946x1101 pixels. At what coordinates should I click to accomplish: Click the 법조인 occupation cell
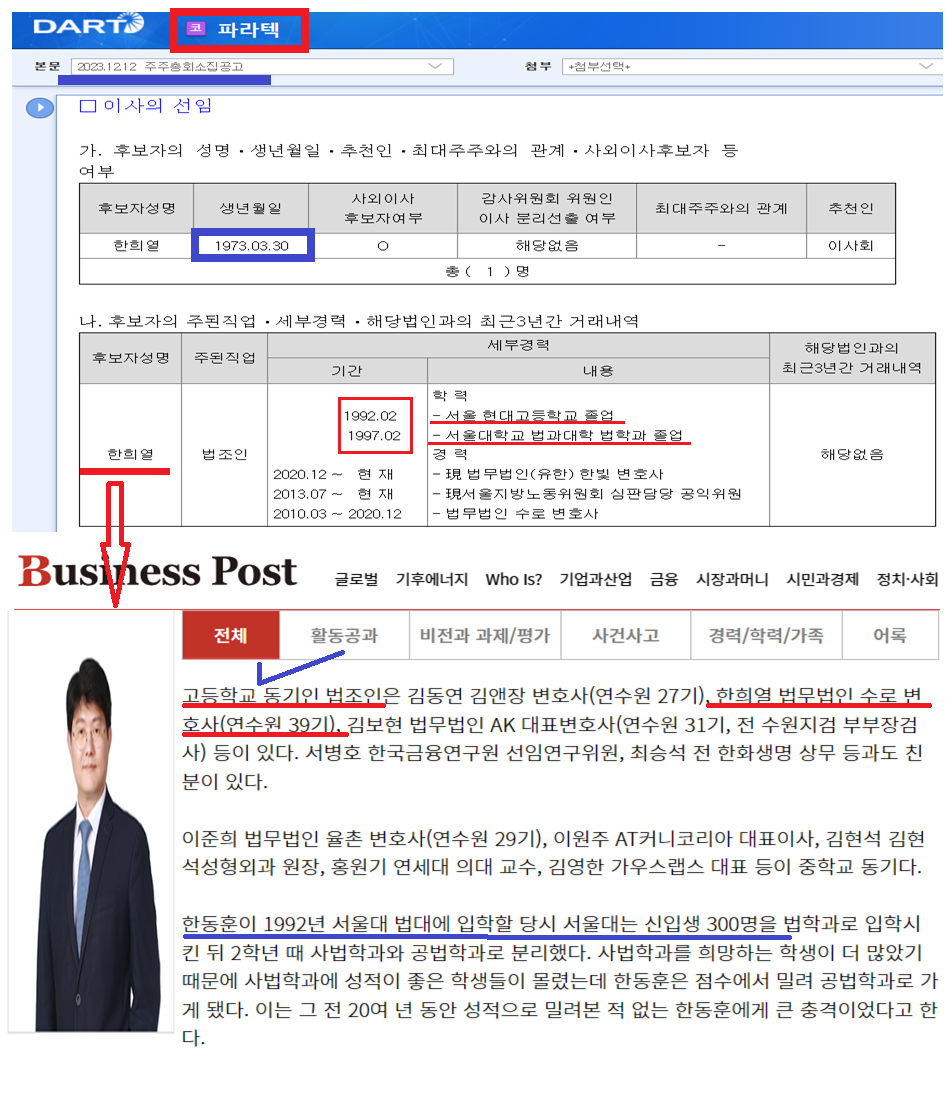point(225,454)
